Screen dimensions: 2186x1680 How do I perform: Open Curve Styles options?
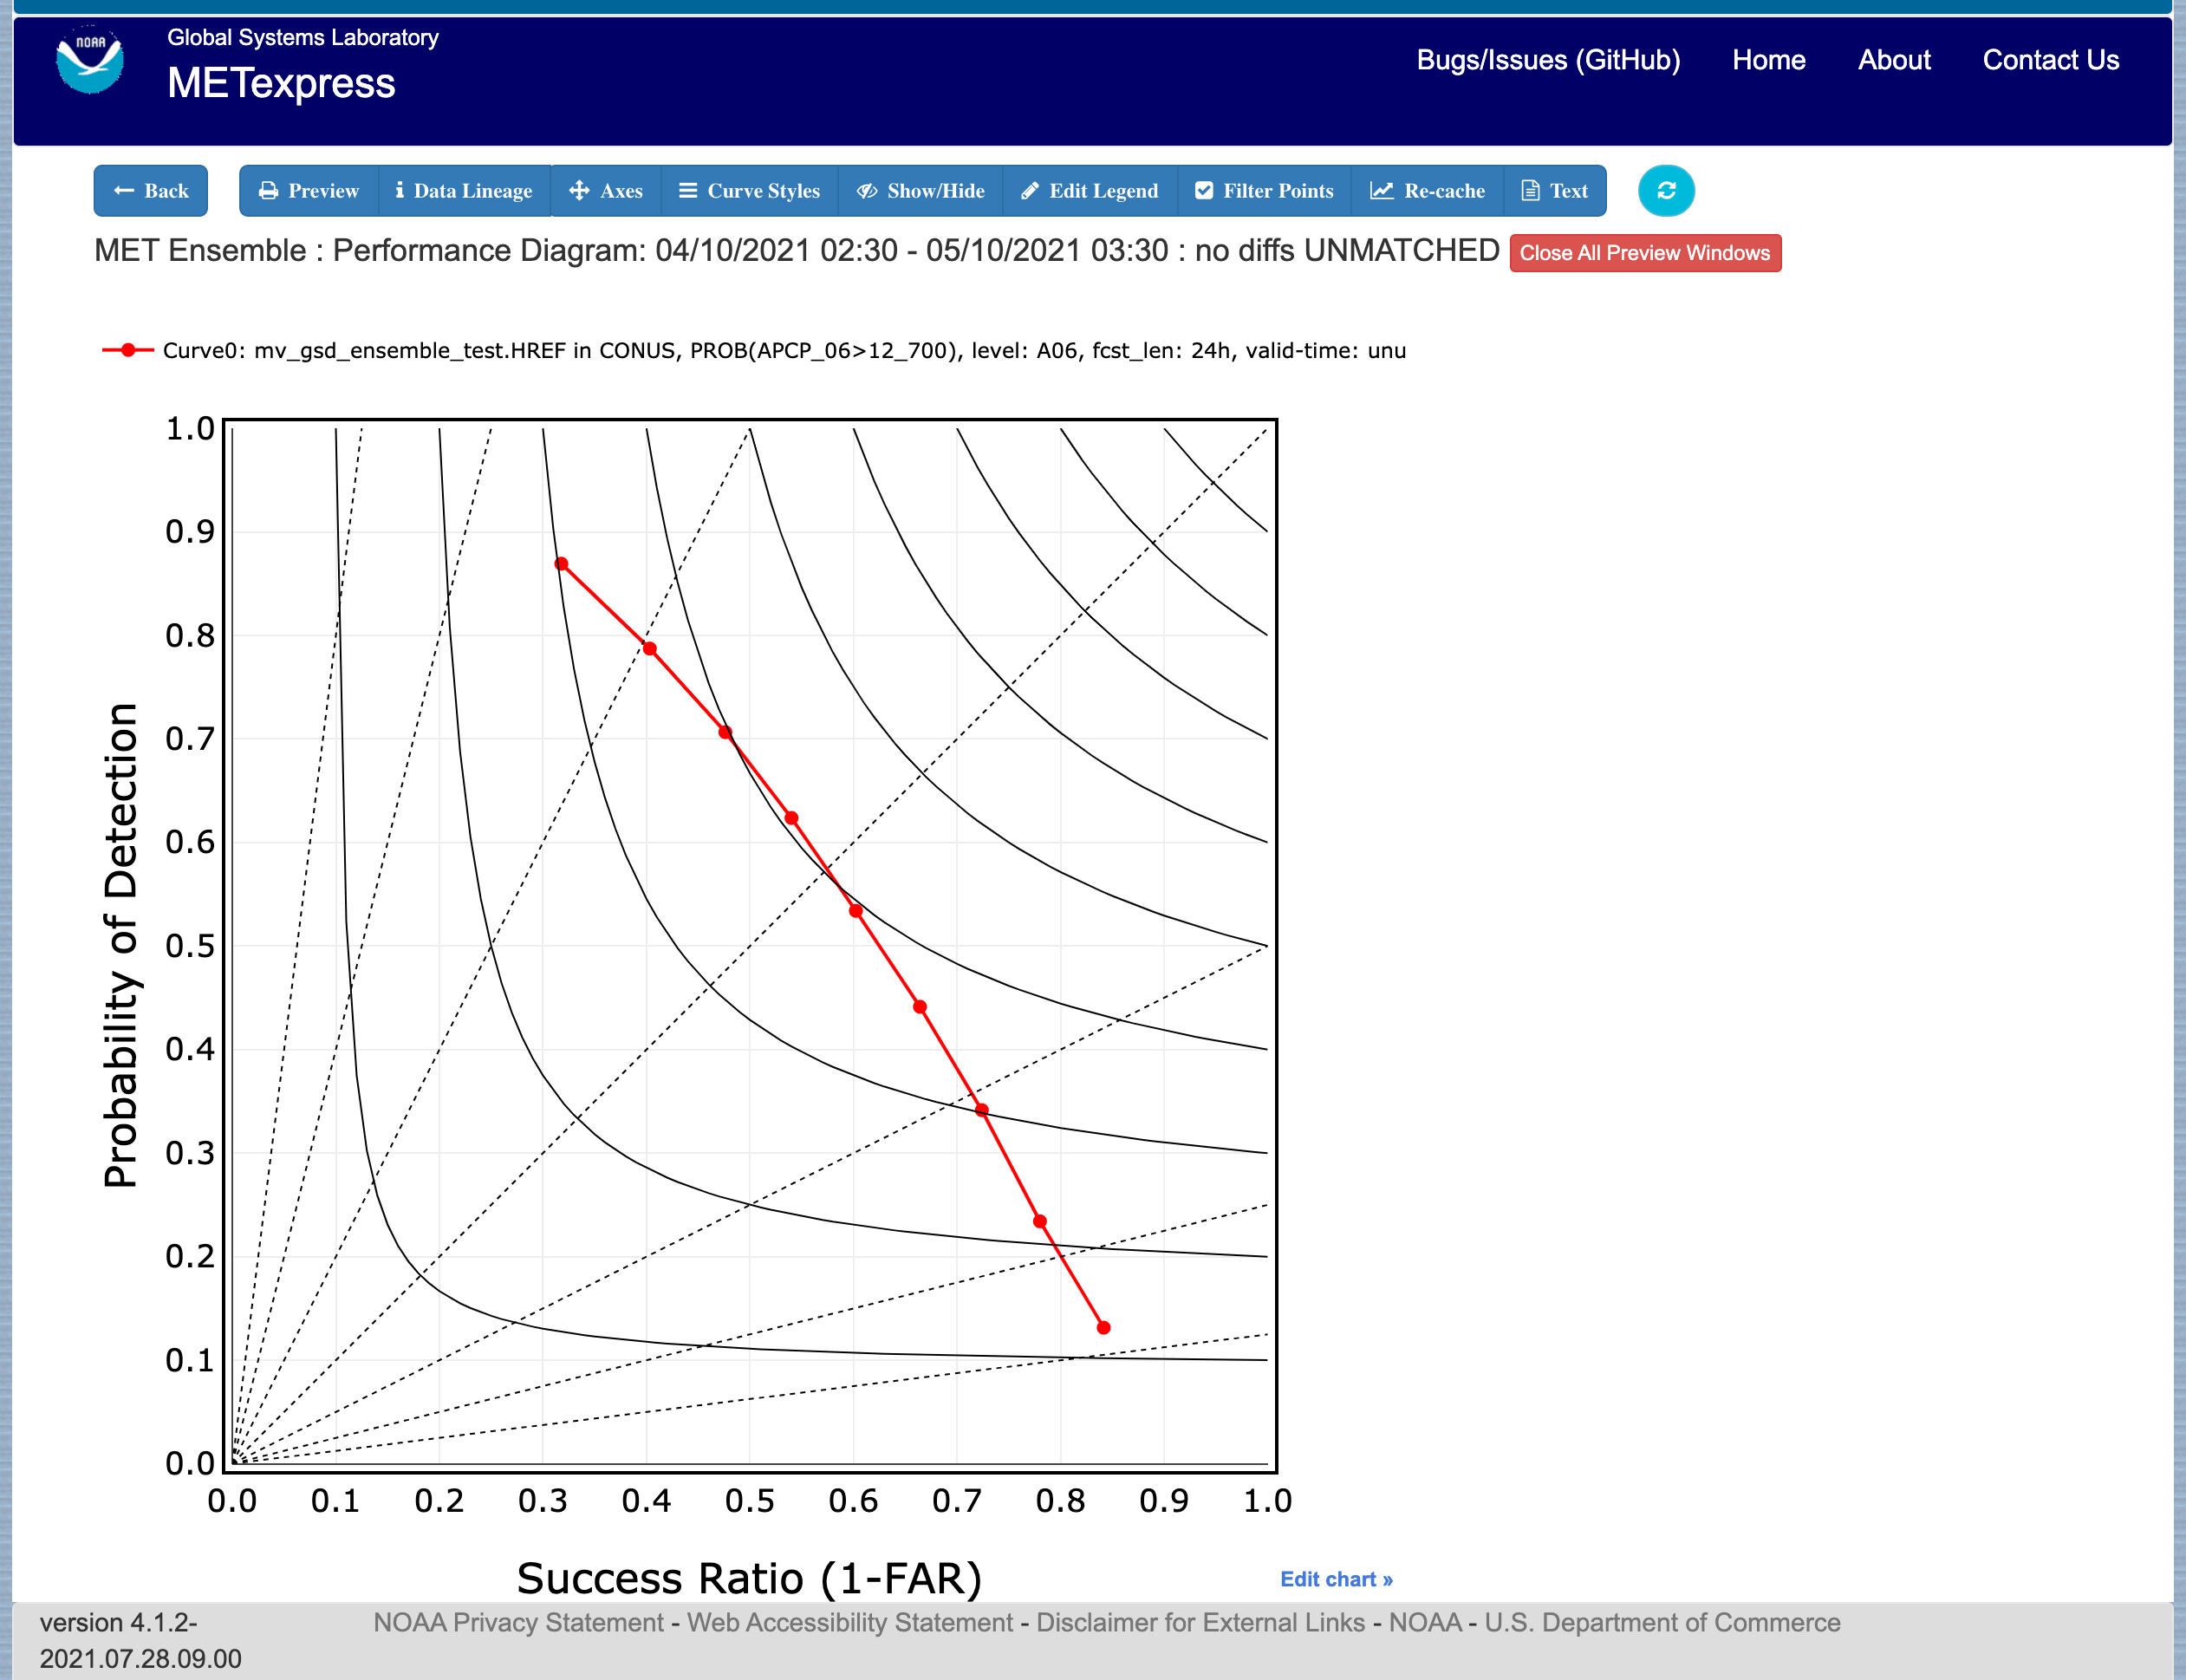(749, 190)
